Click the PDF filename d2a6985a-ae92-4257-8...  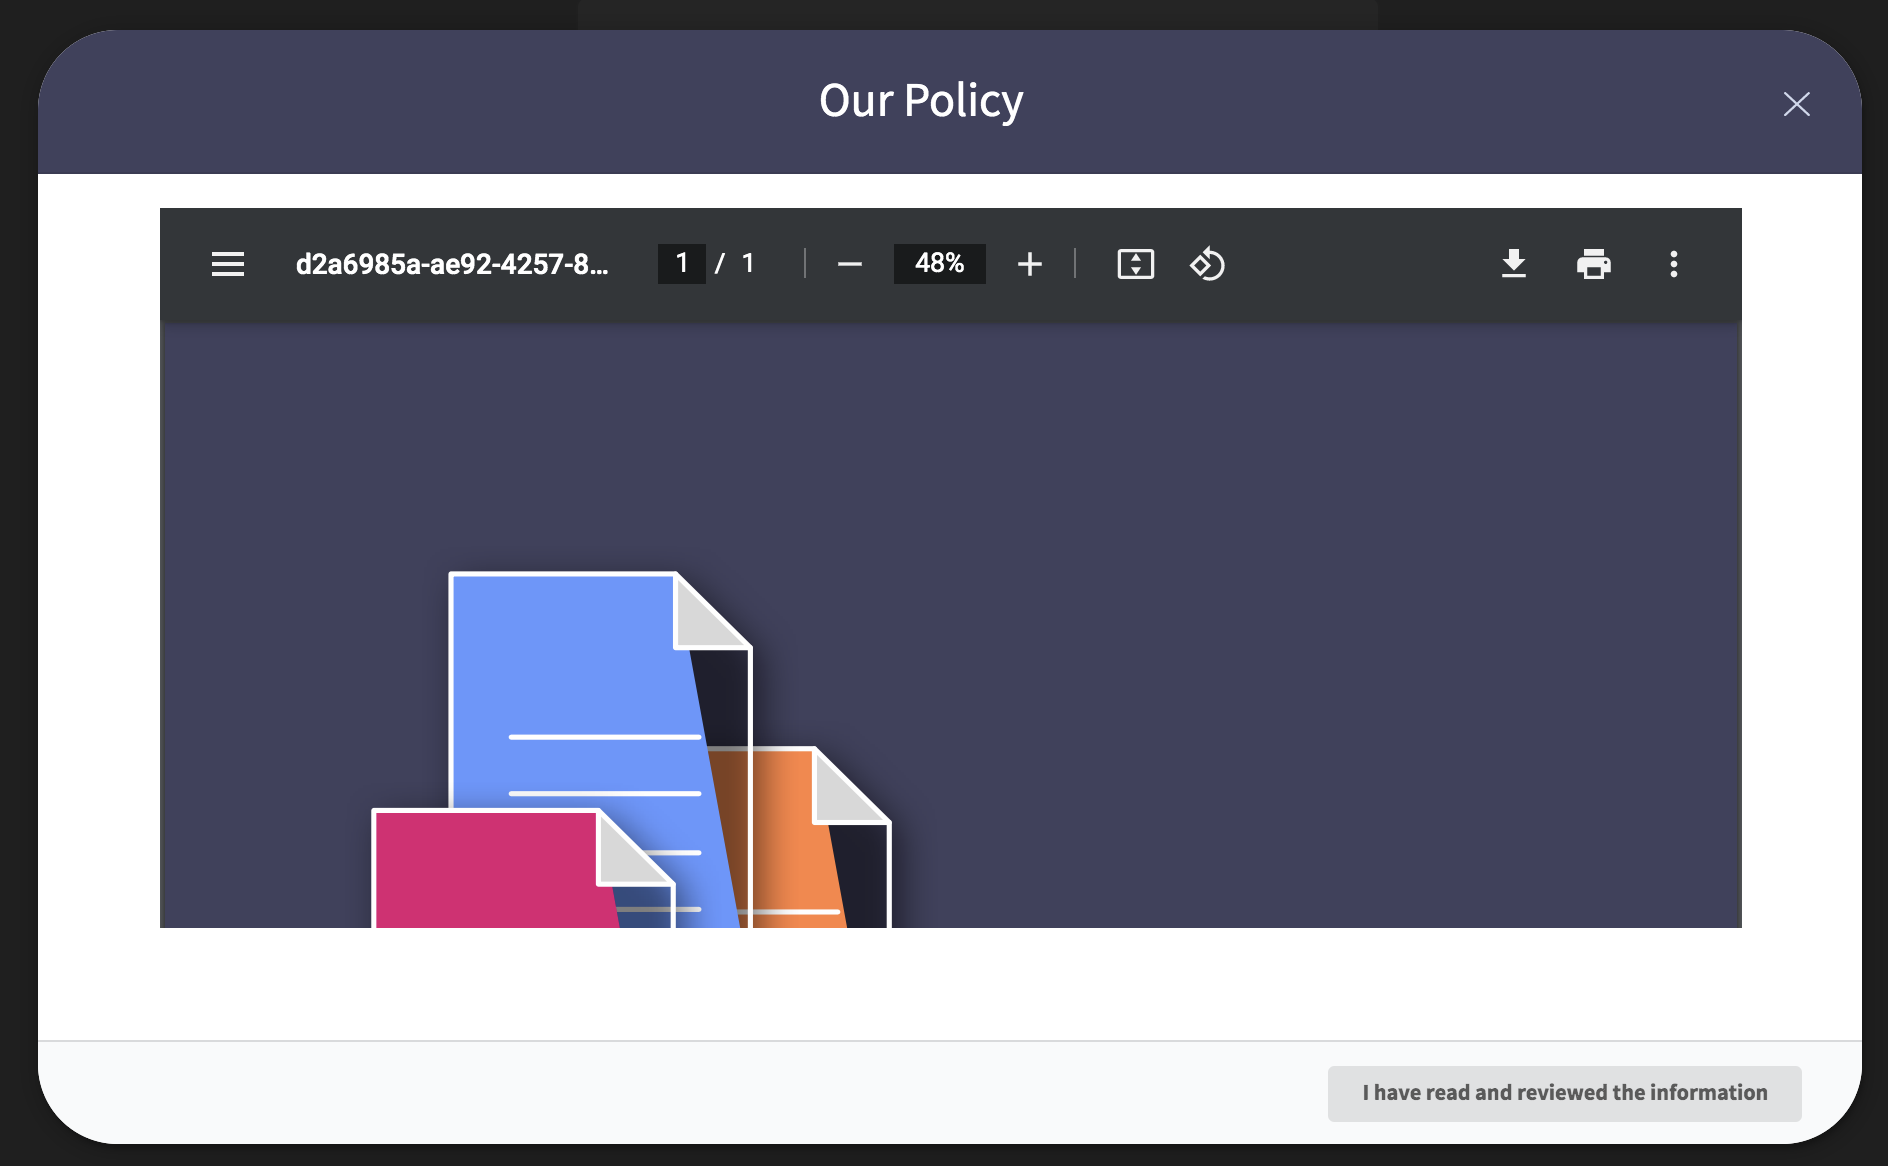click(x=452, y=264)
